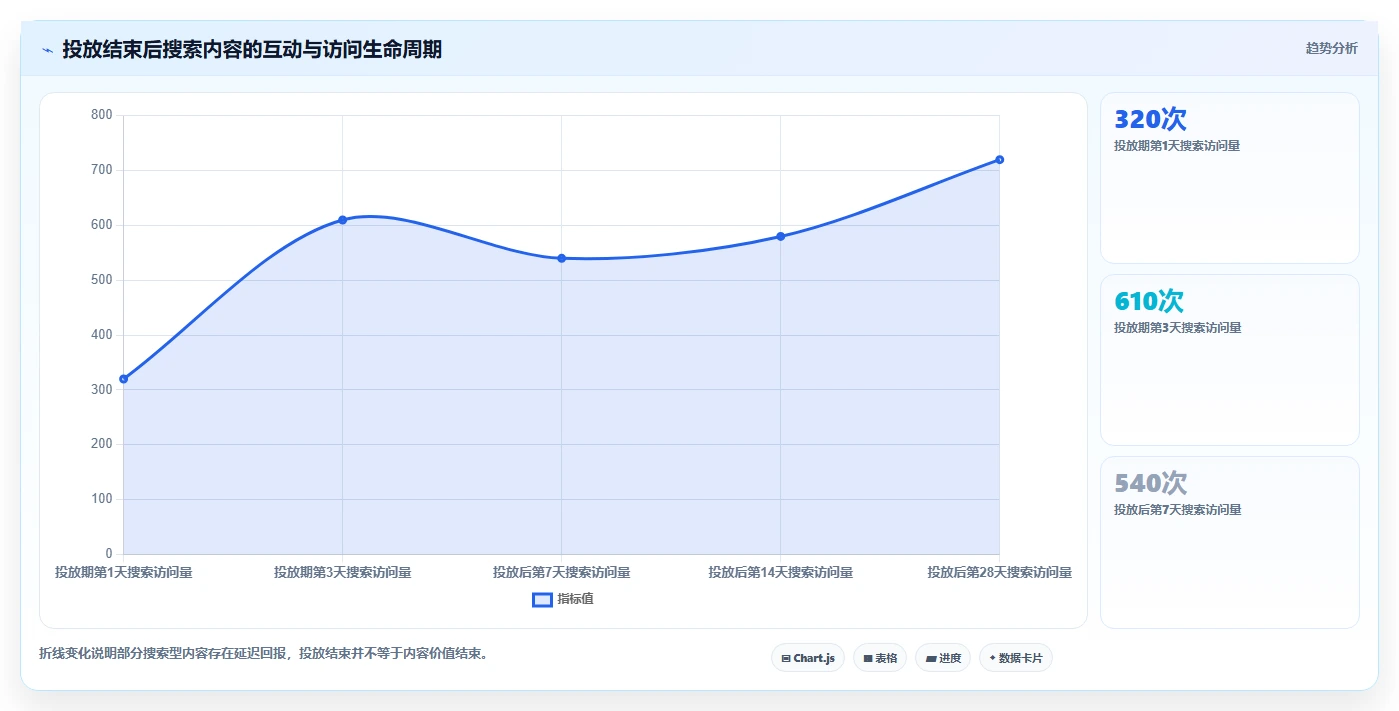
Task: Click the lightning icon beside the title
Action: tap(48, 49)
